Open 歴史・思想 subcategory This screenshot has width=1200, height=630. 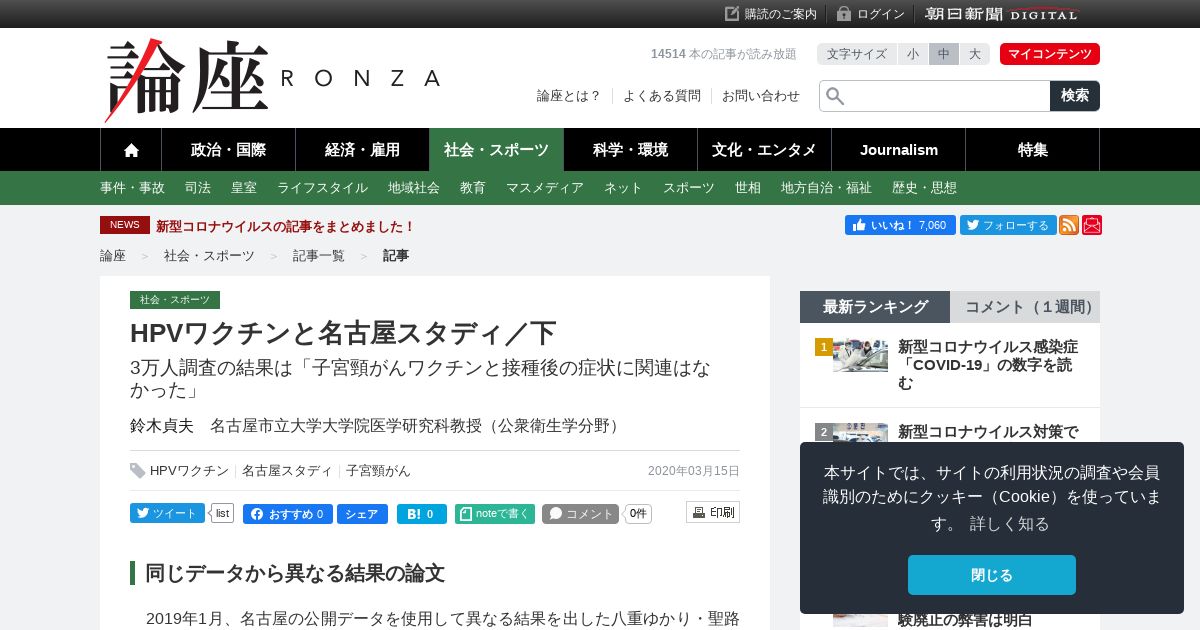pos(924,188)
